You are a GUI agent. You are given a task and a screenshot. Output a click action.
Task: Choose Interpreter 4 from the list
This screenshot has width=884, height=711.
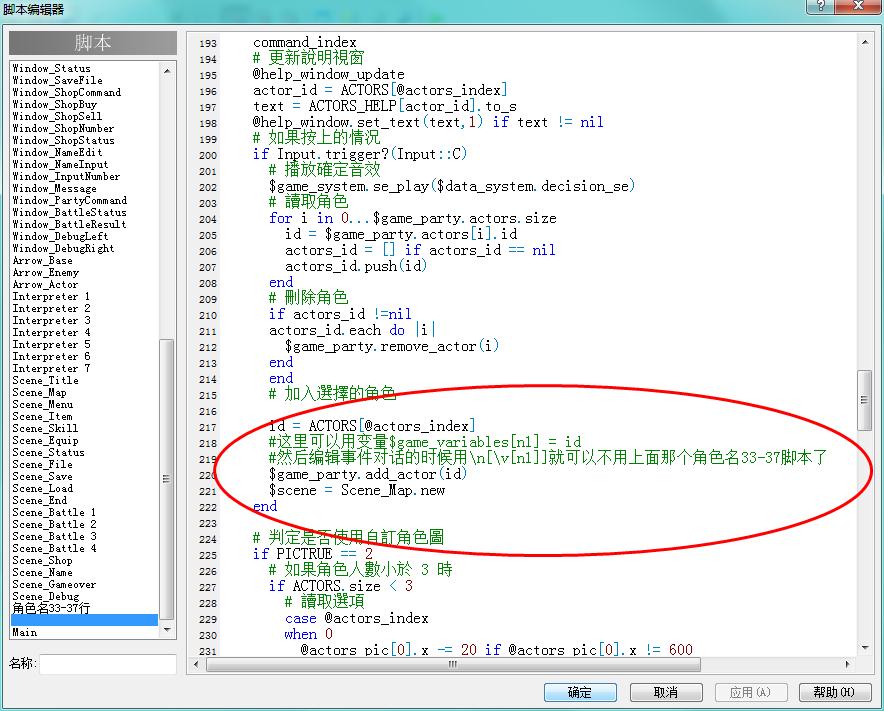click(51, 333)
